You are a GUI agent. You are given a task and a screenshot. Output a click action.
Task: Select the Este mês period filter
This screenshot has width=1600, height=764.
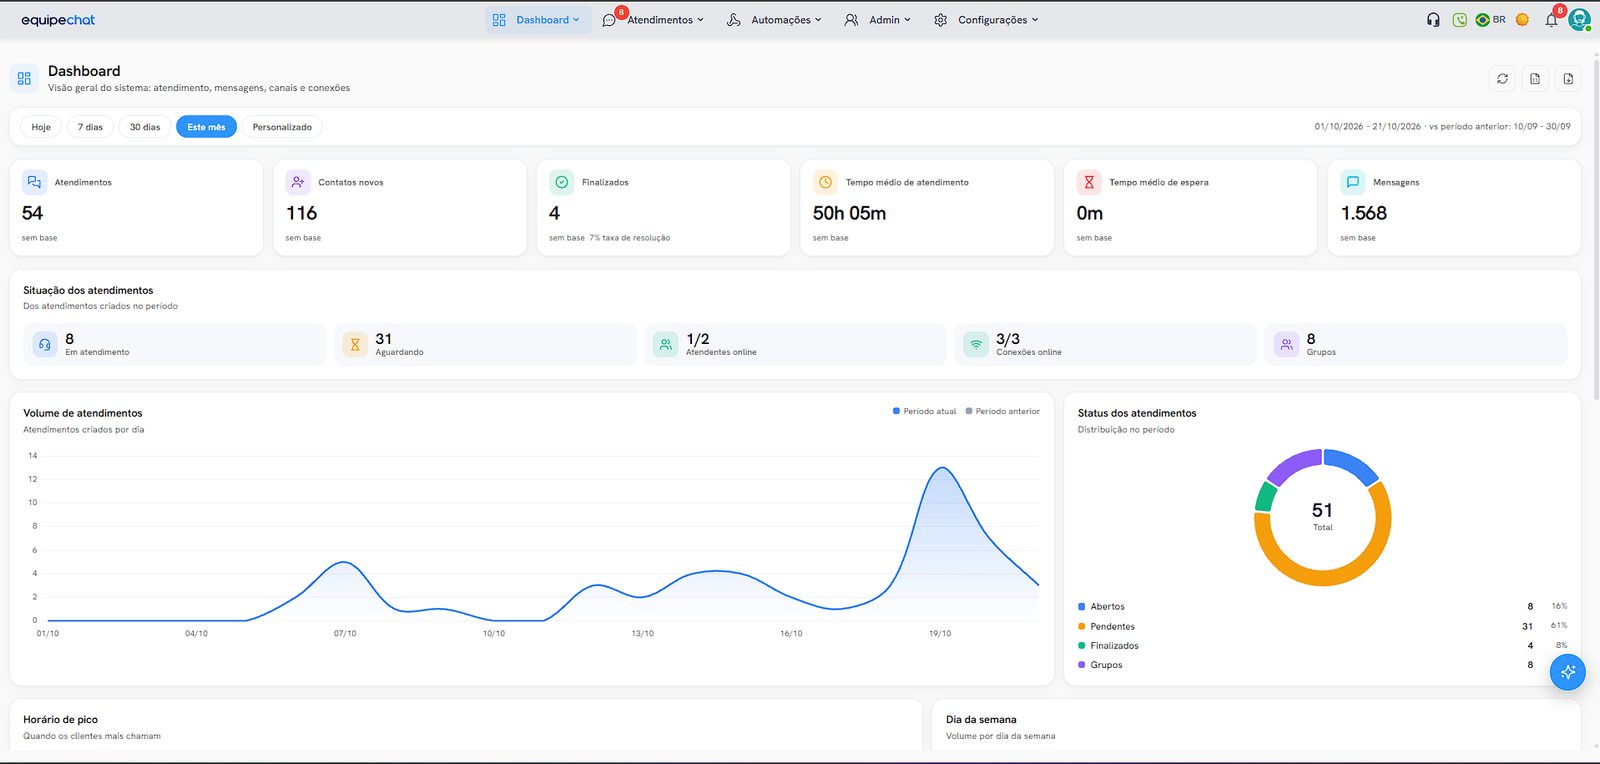pyautogui.click(x=206, y=127)
